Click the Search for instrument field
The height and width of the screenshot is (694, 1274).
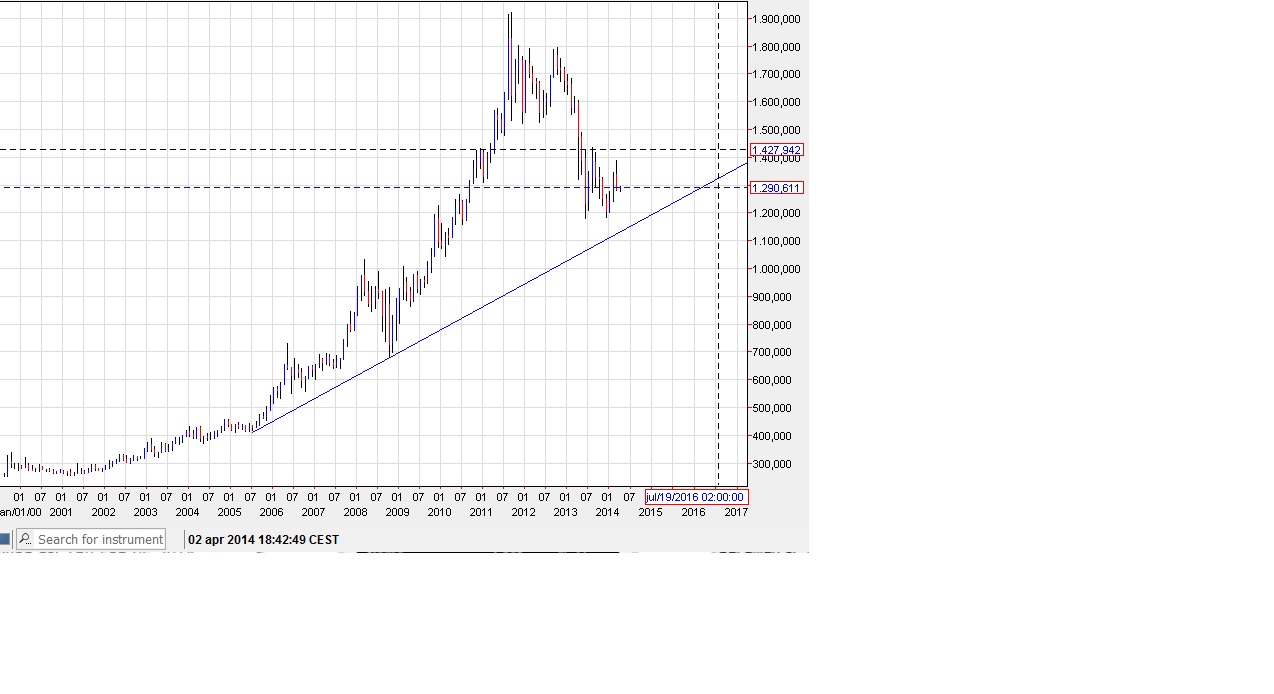pos(90,539)
